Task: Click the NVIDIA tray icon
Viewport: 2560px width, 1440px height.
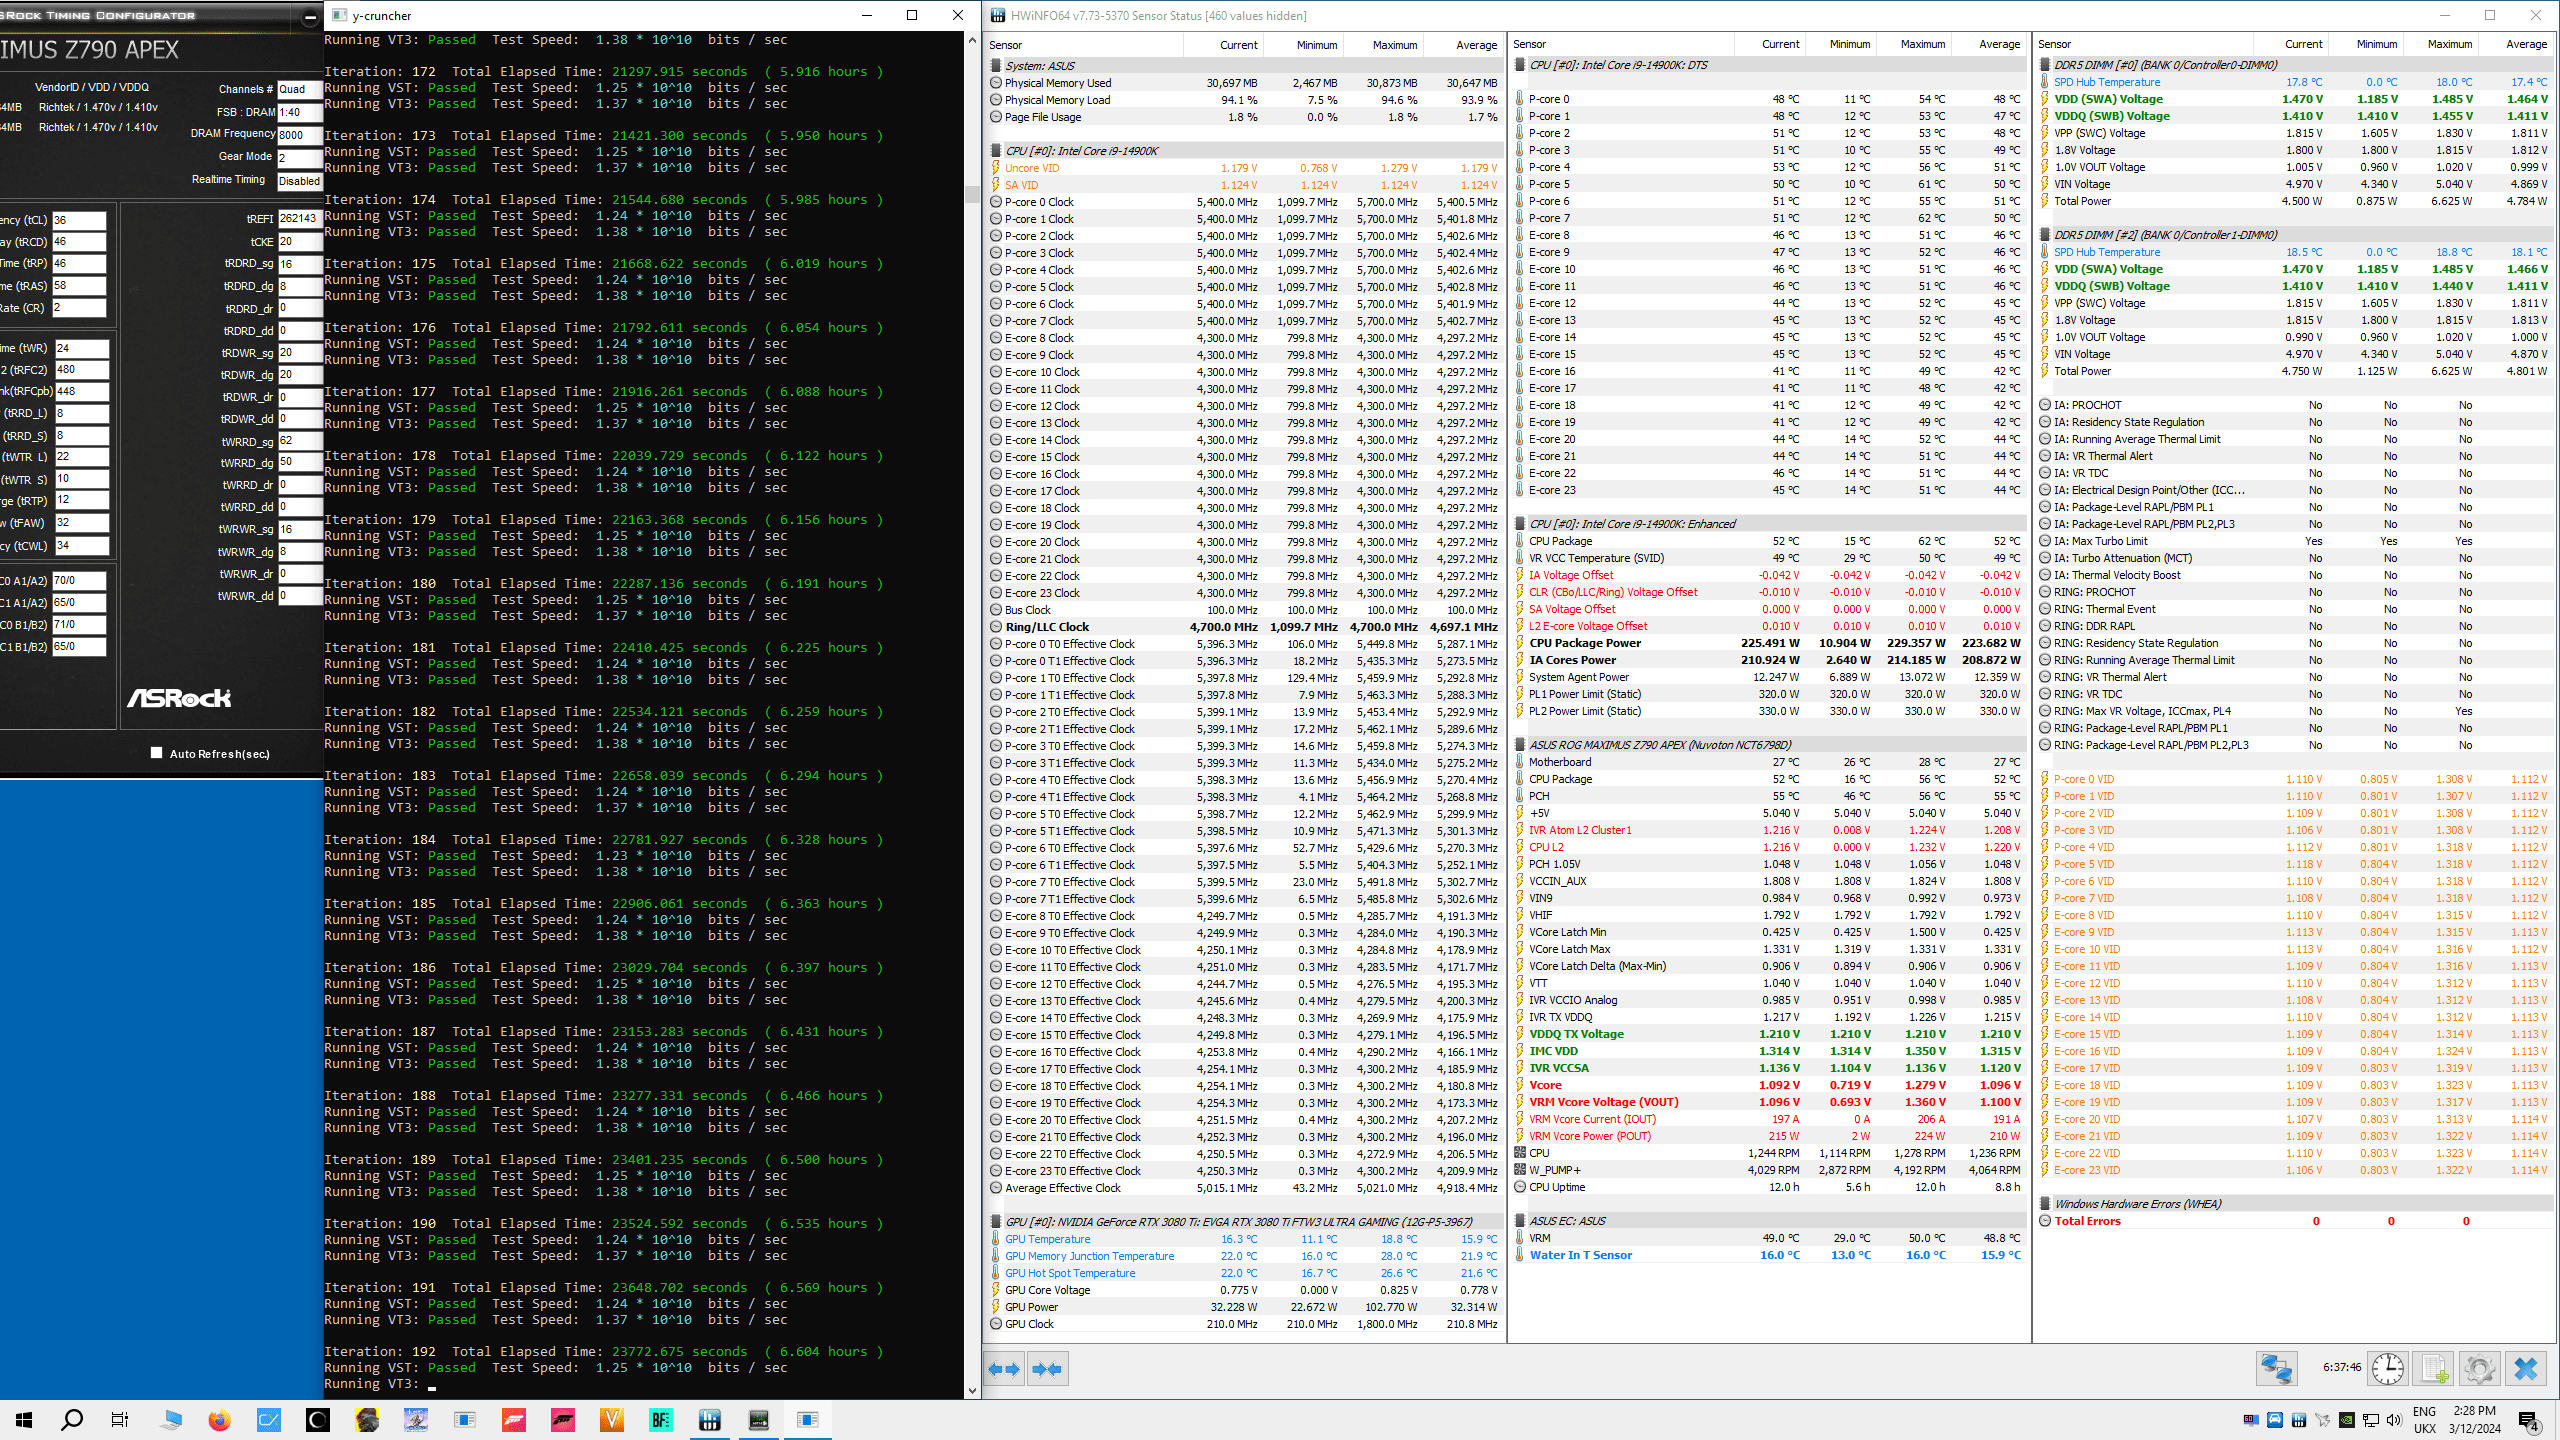Action: tap(2348, 1420)
